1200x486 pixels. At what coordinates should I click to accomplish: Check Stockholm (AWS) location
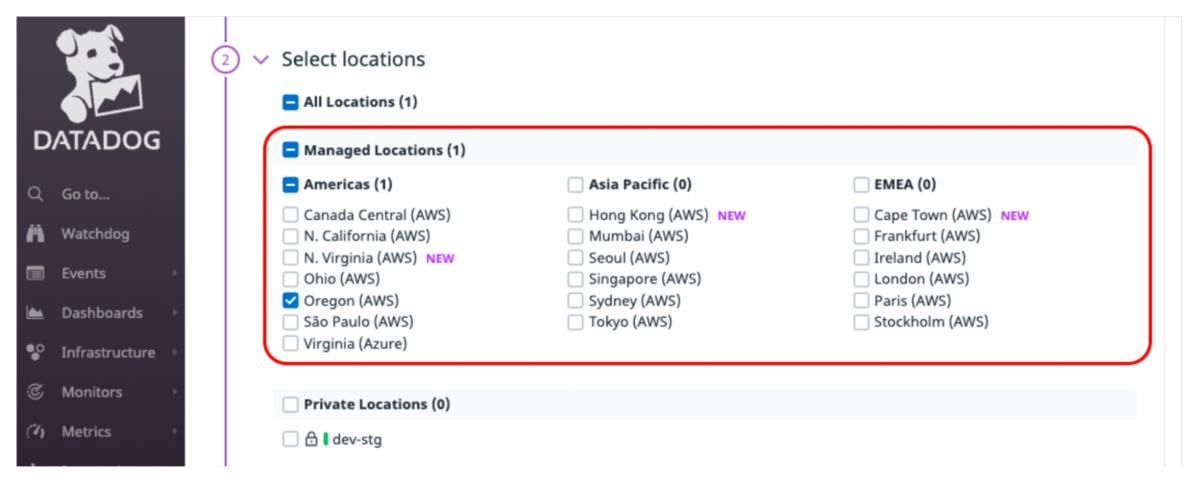pos(861,322)
